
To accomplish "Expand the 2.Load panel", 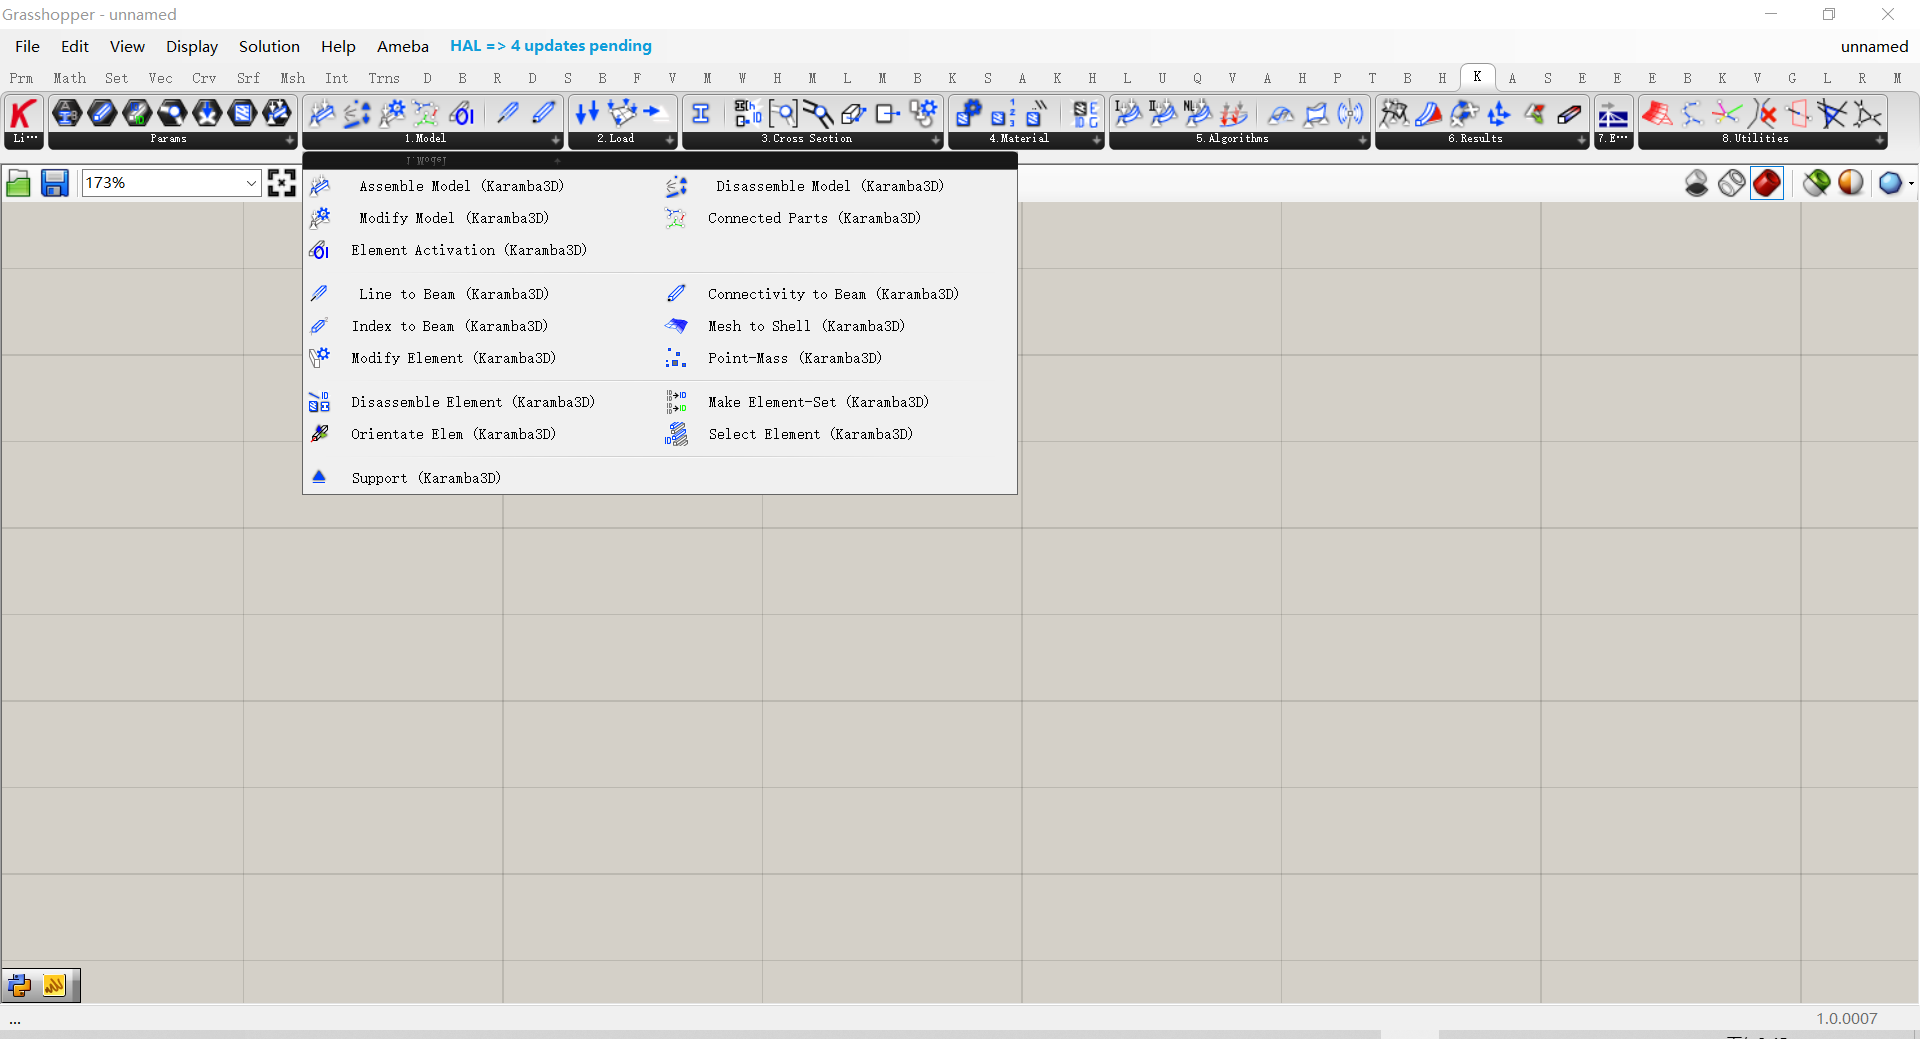I will click(670, 140).
